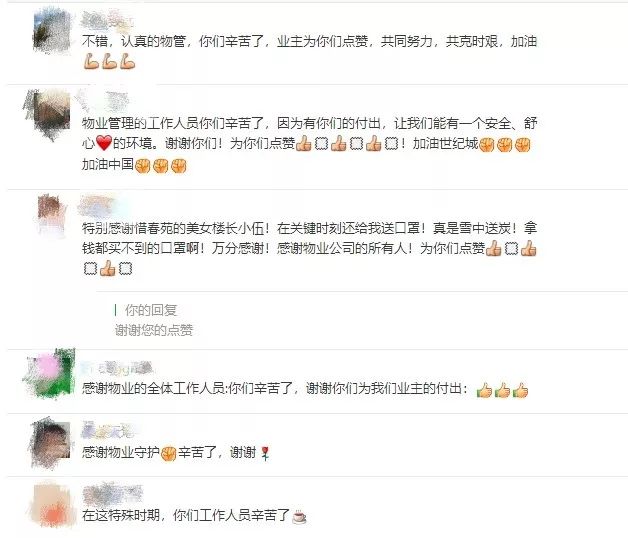Viewport: 628px width, 538px height.
Task: Click the flexed biceps emojis under first comment
Action: point(109,62)
